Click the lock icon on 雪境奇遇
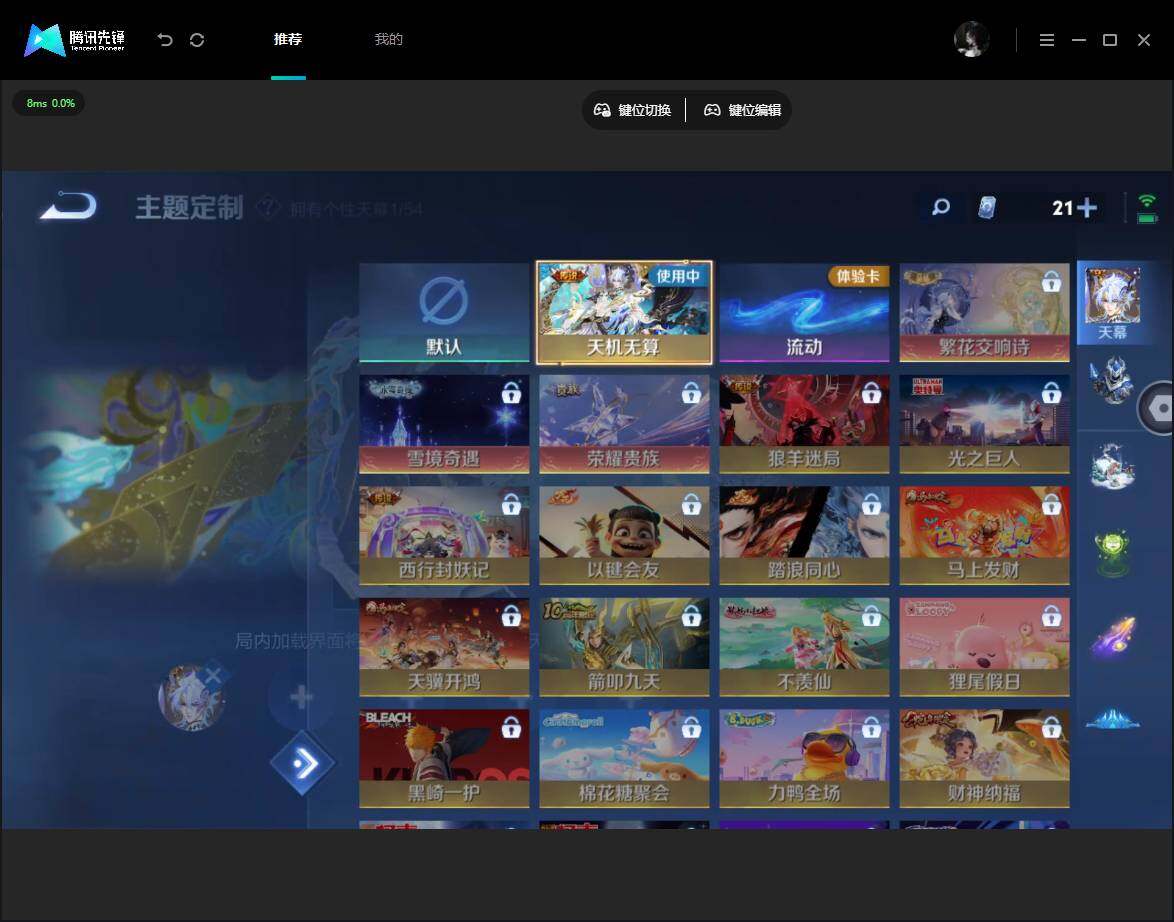Image resolution: width=1174 pixels, height=922 pixels. coord(511,392)
